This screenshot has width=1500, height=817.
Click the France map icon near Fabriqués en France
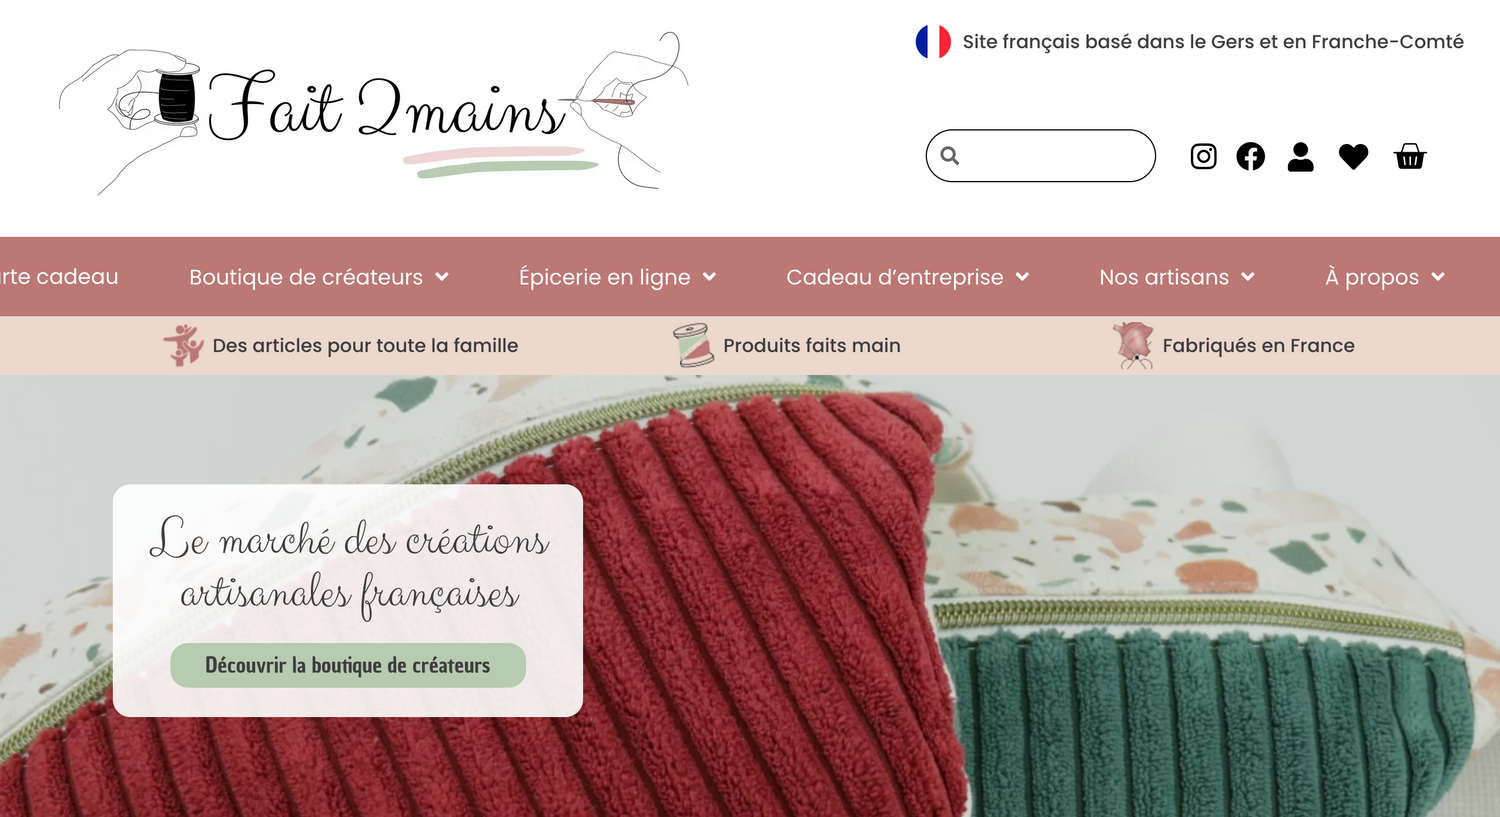(x=1134, y=345)
